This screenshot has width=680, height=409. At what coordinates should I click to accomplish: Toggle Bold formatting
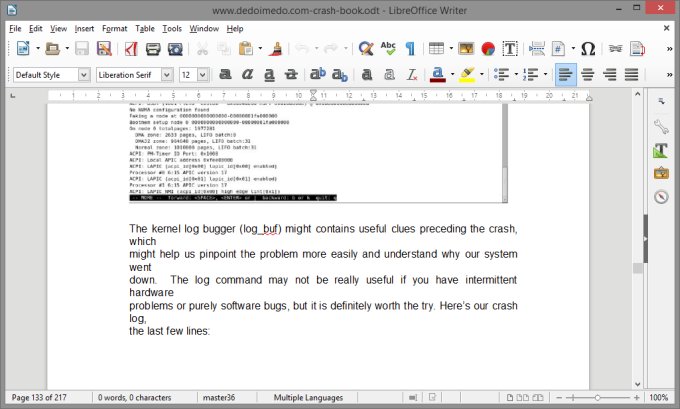(225, 75)
